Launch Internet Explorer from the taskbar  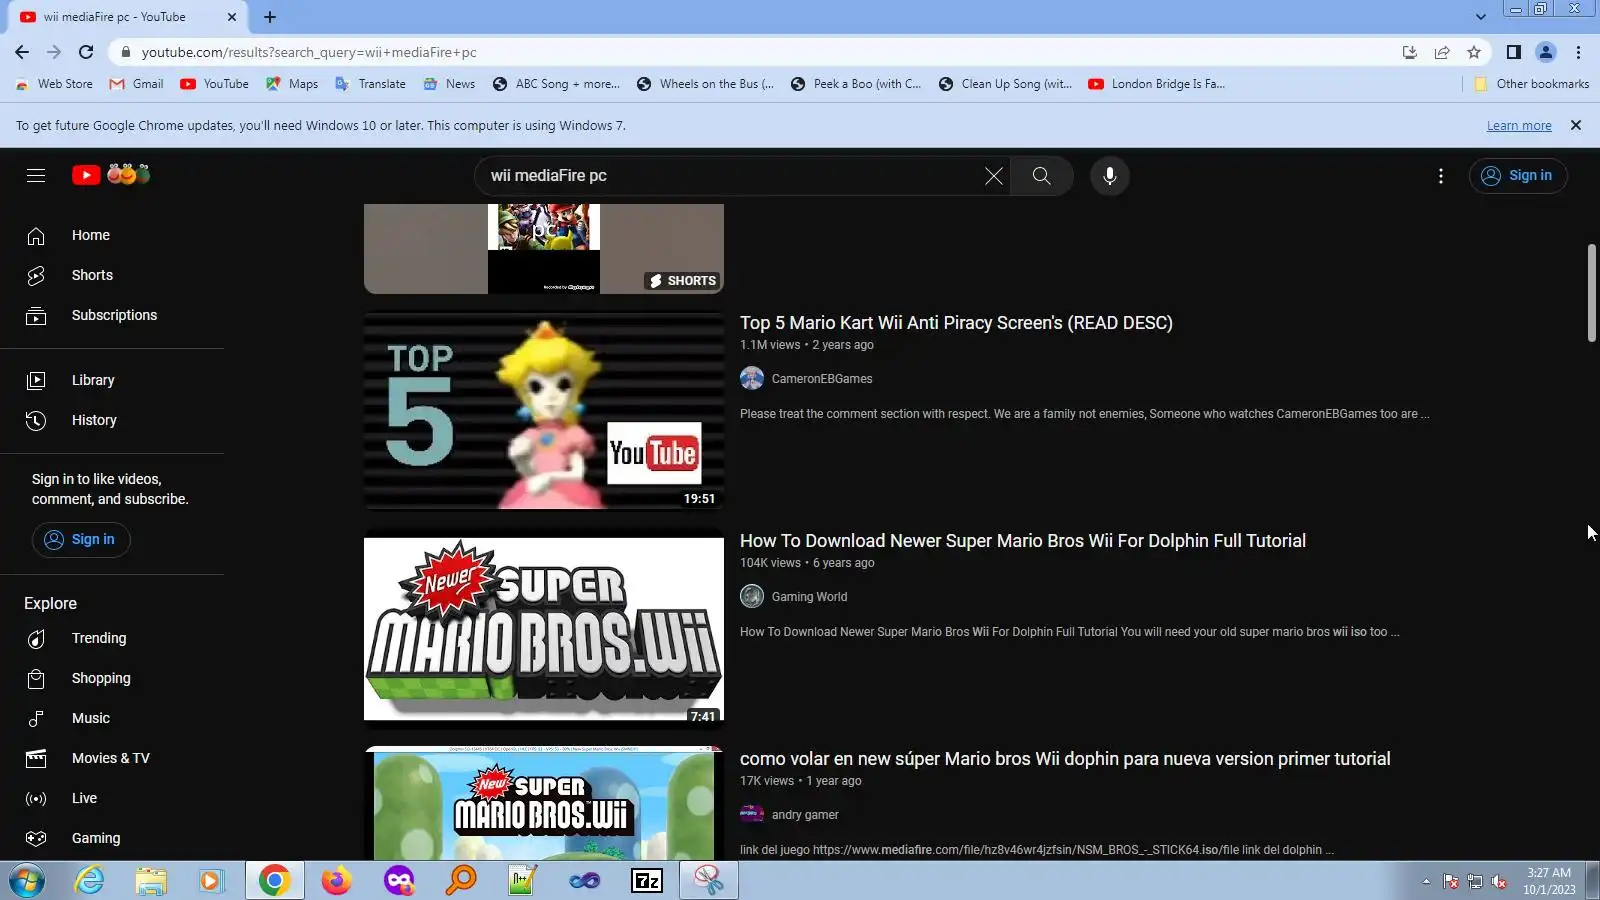(90, 881)
